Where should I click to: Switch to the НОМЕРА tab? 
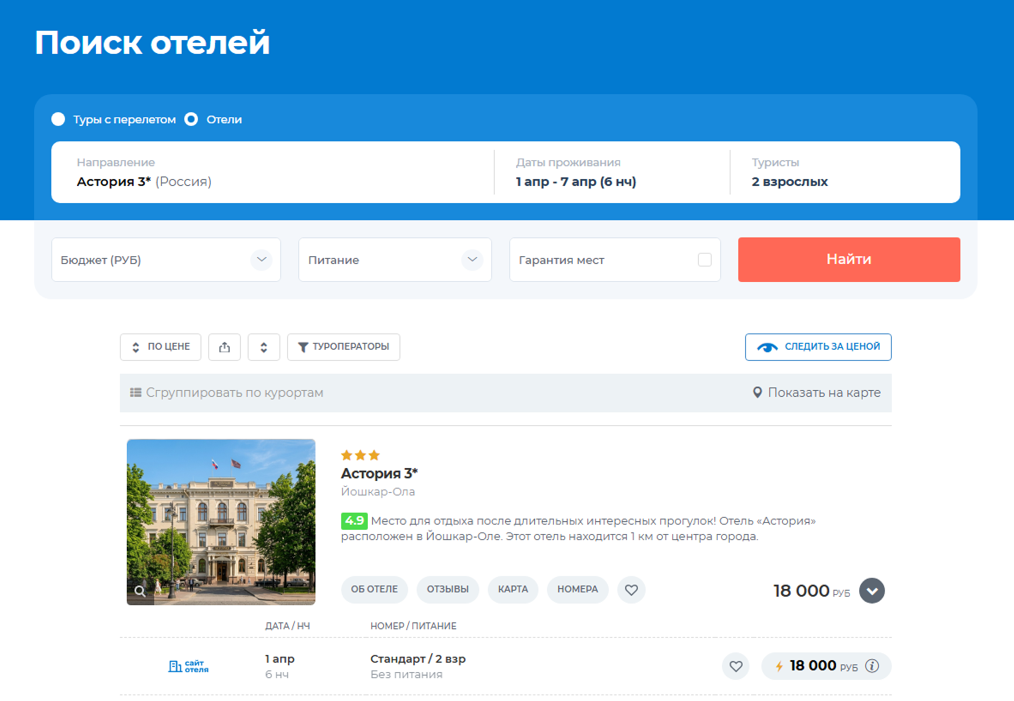(x=577, y=589)
